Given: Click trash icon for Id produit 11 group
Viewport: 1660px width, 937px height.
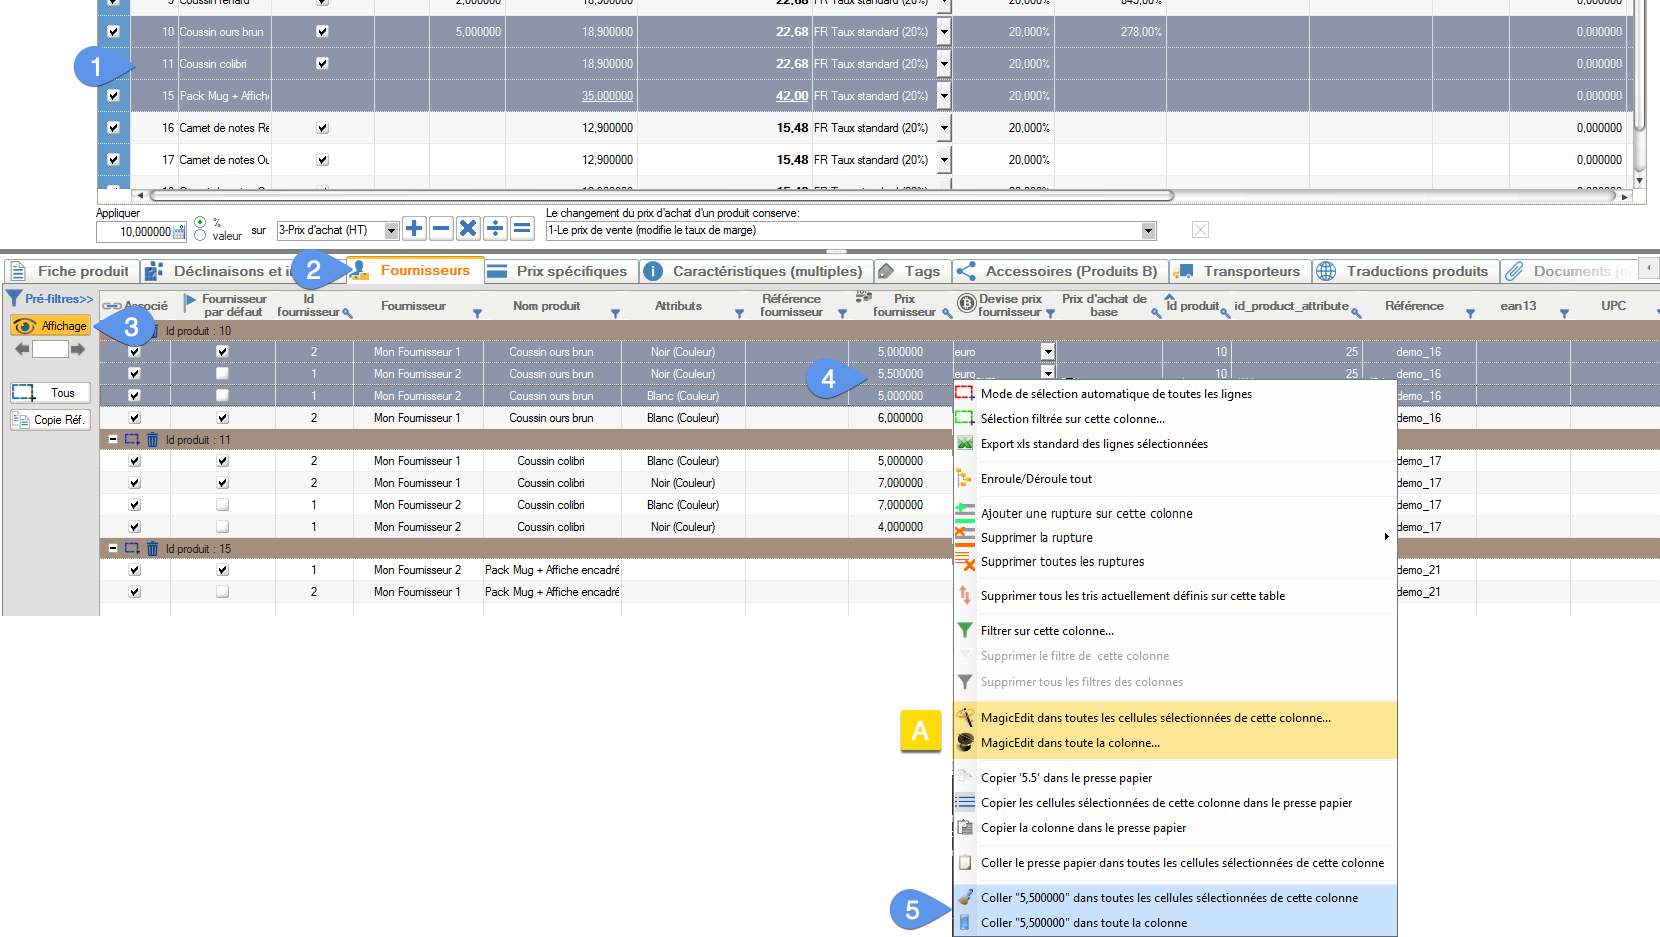Looking at the screenshot, I should point(153,439).
